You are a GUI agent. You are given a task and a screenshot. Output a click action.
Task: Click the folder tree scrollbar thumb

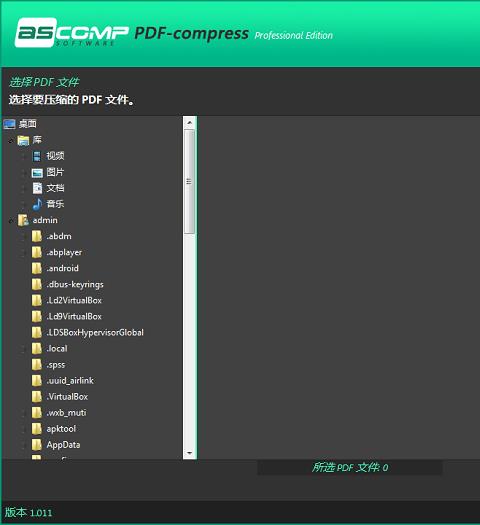[x=189, y=182]
